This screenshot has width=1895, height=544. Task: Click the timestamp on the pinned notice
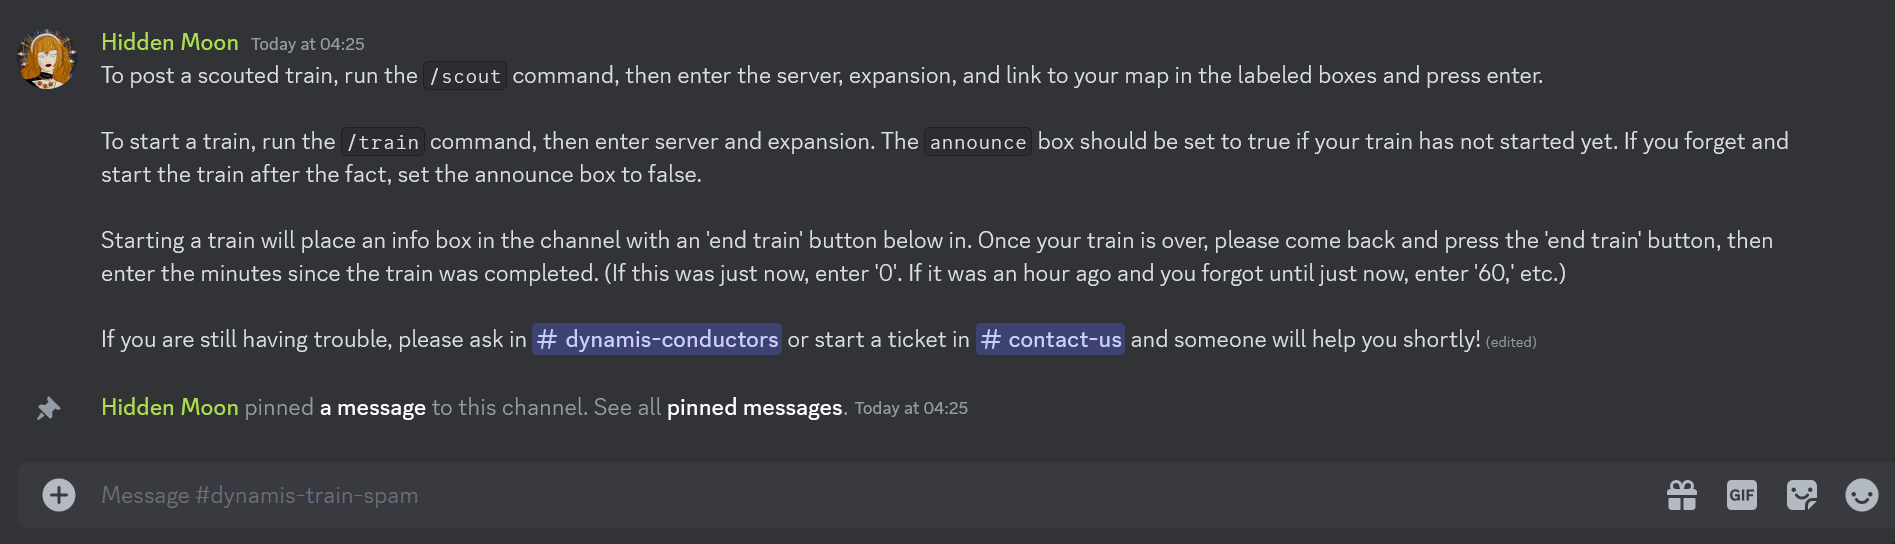[911, 408]
